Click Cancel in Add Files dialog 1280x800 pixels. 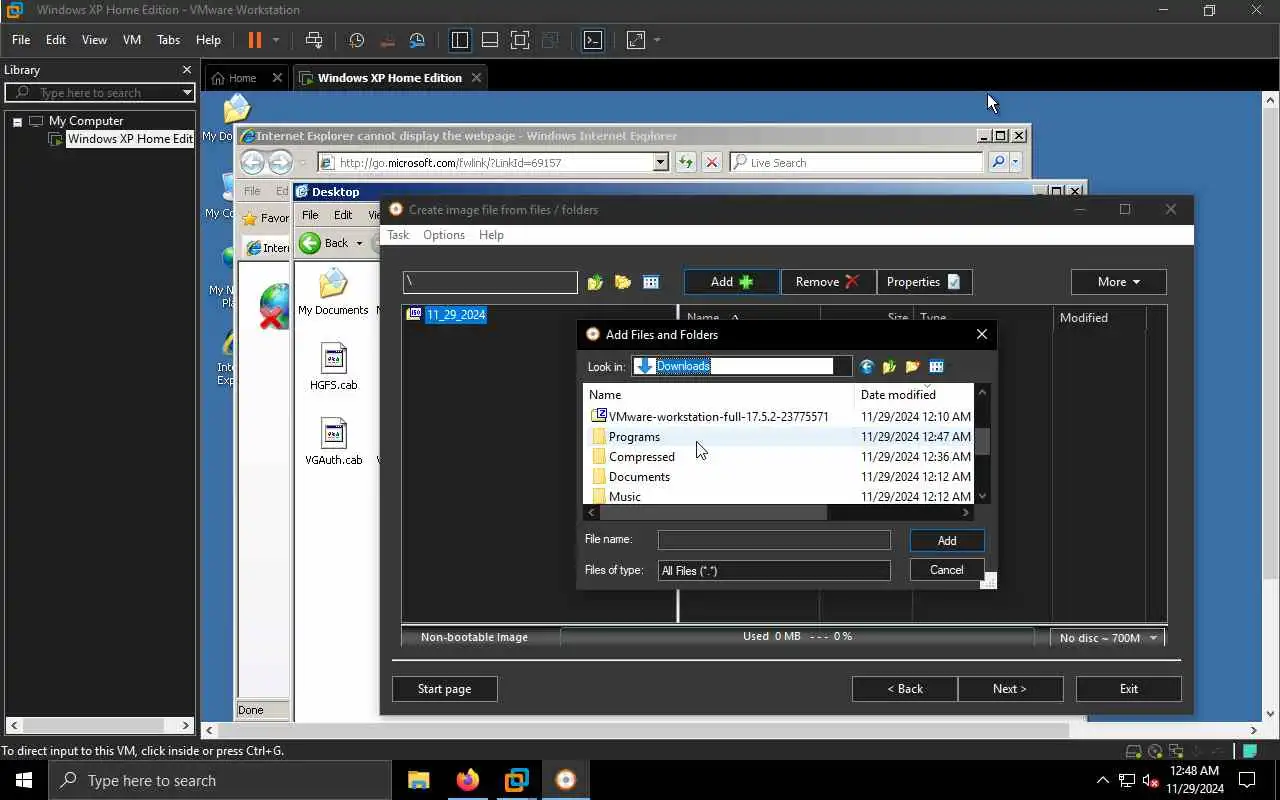947,570
